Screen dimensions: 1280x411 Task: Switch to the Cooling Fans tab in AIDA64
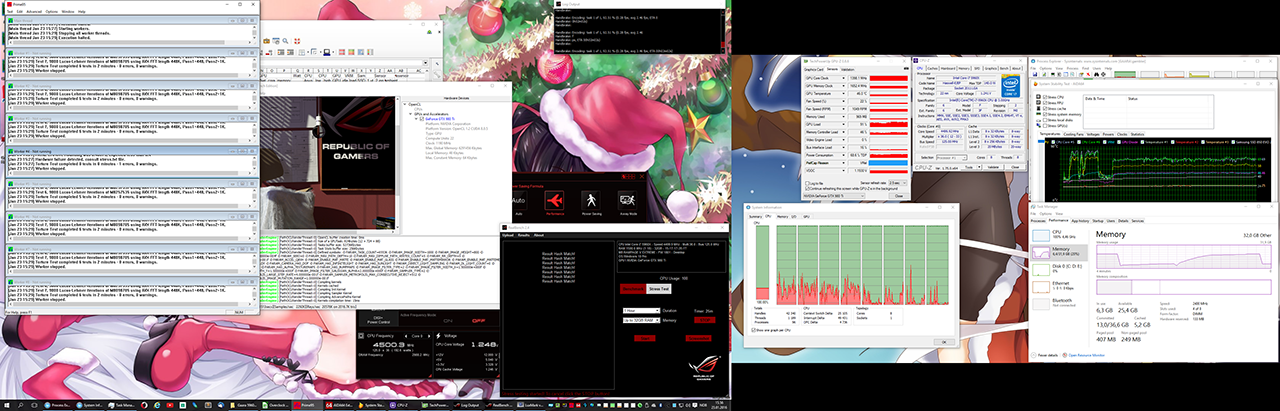1073,134
